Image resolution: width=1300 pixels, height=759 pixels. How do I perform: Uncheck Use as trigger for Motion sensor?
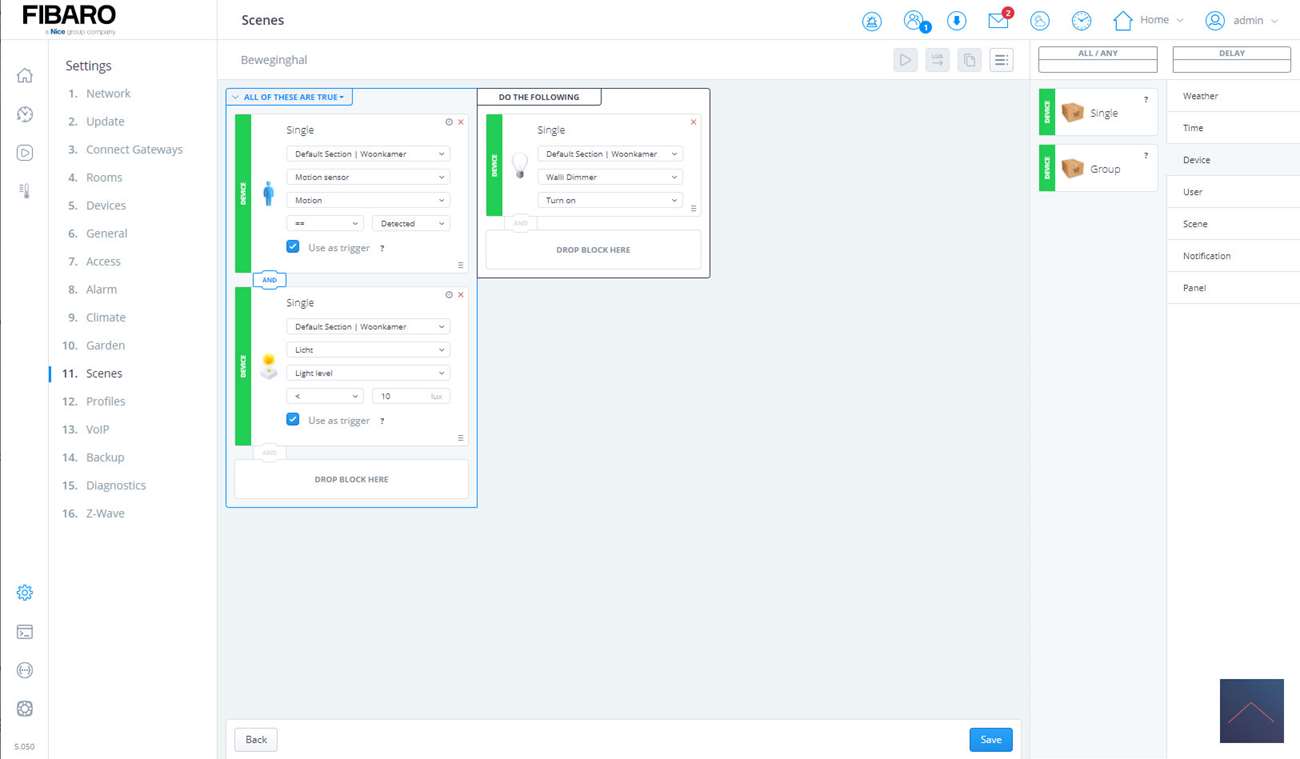(x=293, y=247)
